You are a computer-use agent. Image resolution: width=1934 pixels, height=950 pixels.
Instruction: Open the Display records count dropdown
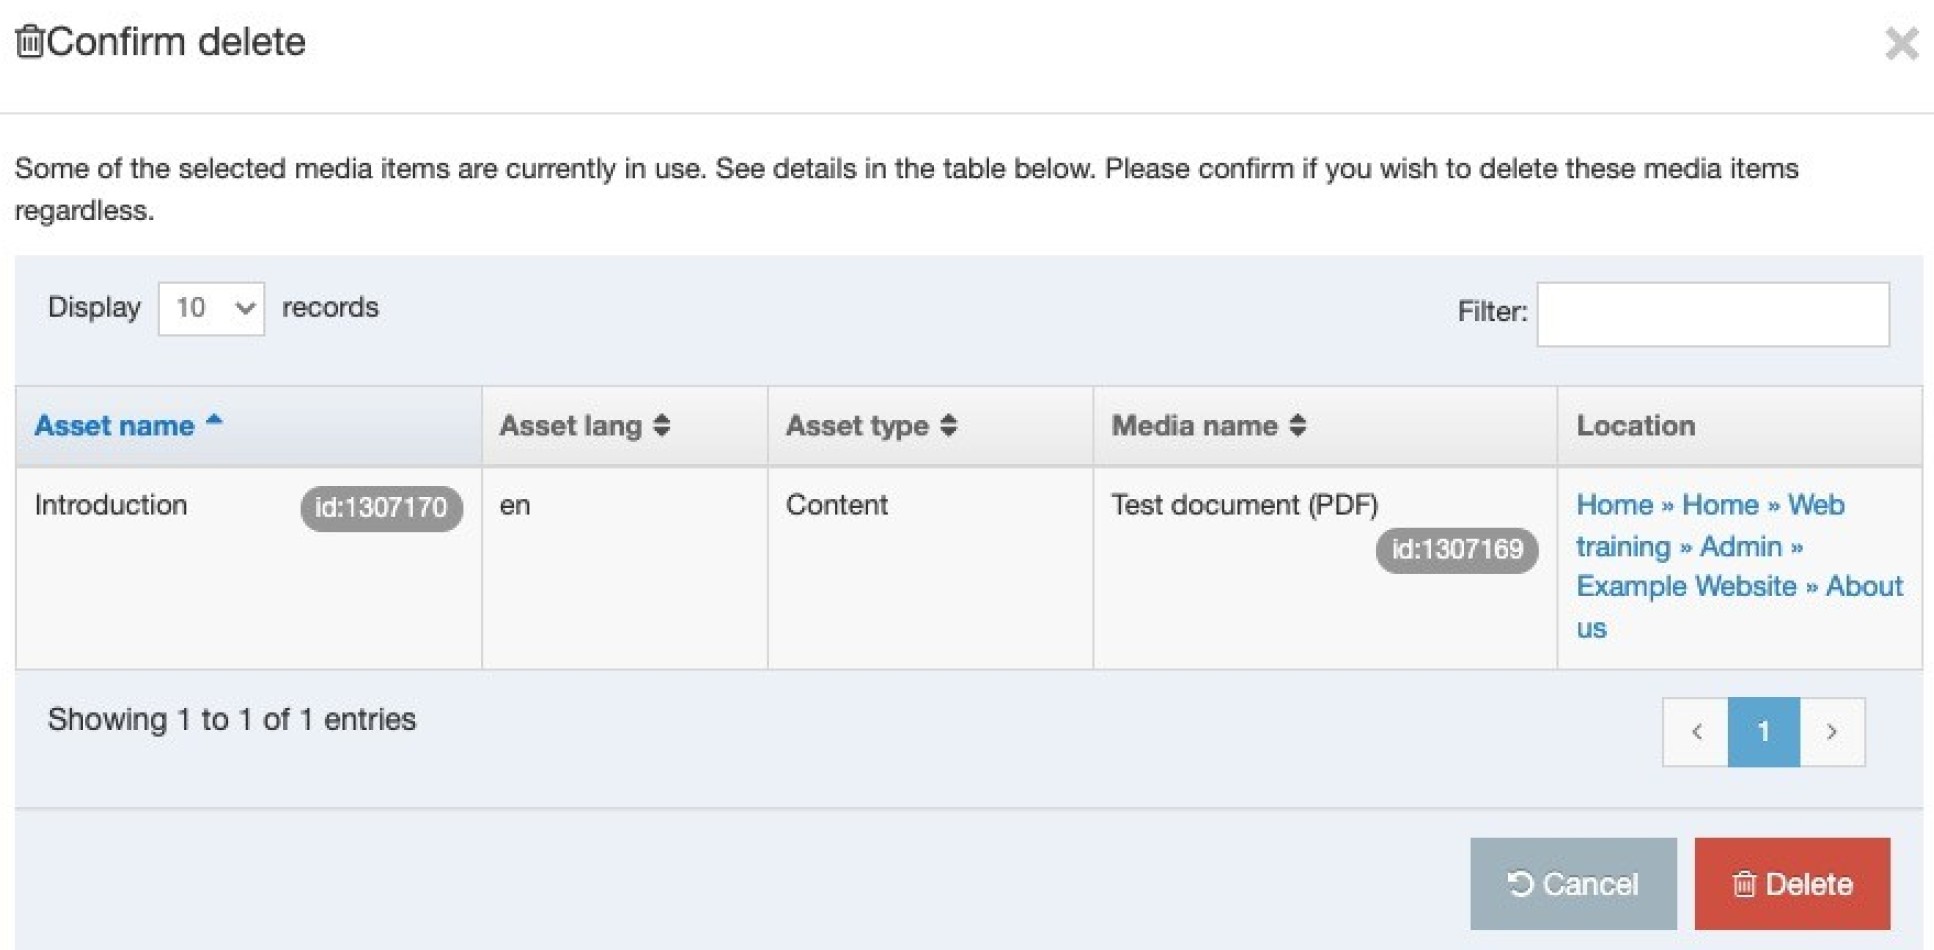[211, 308]
